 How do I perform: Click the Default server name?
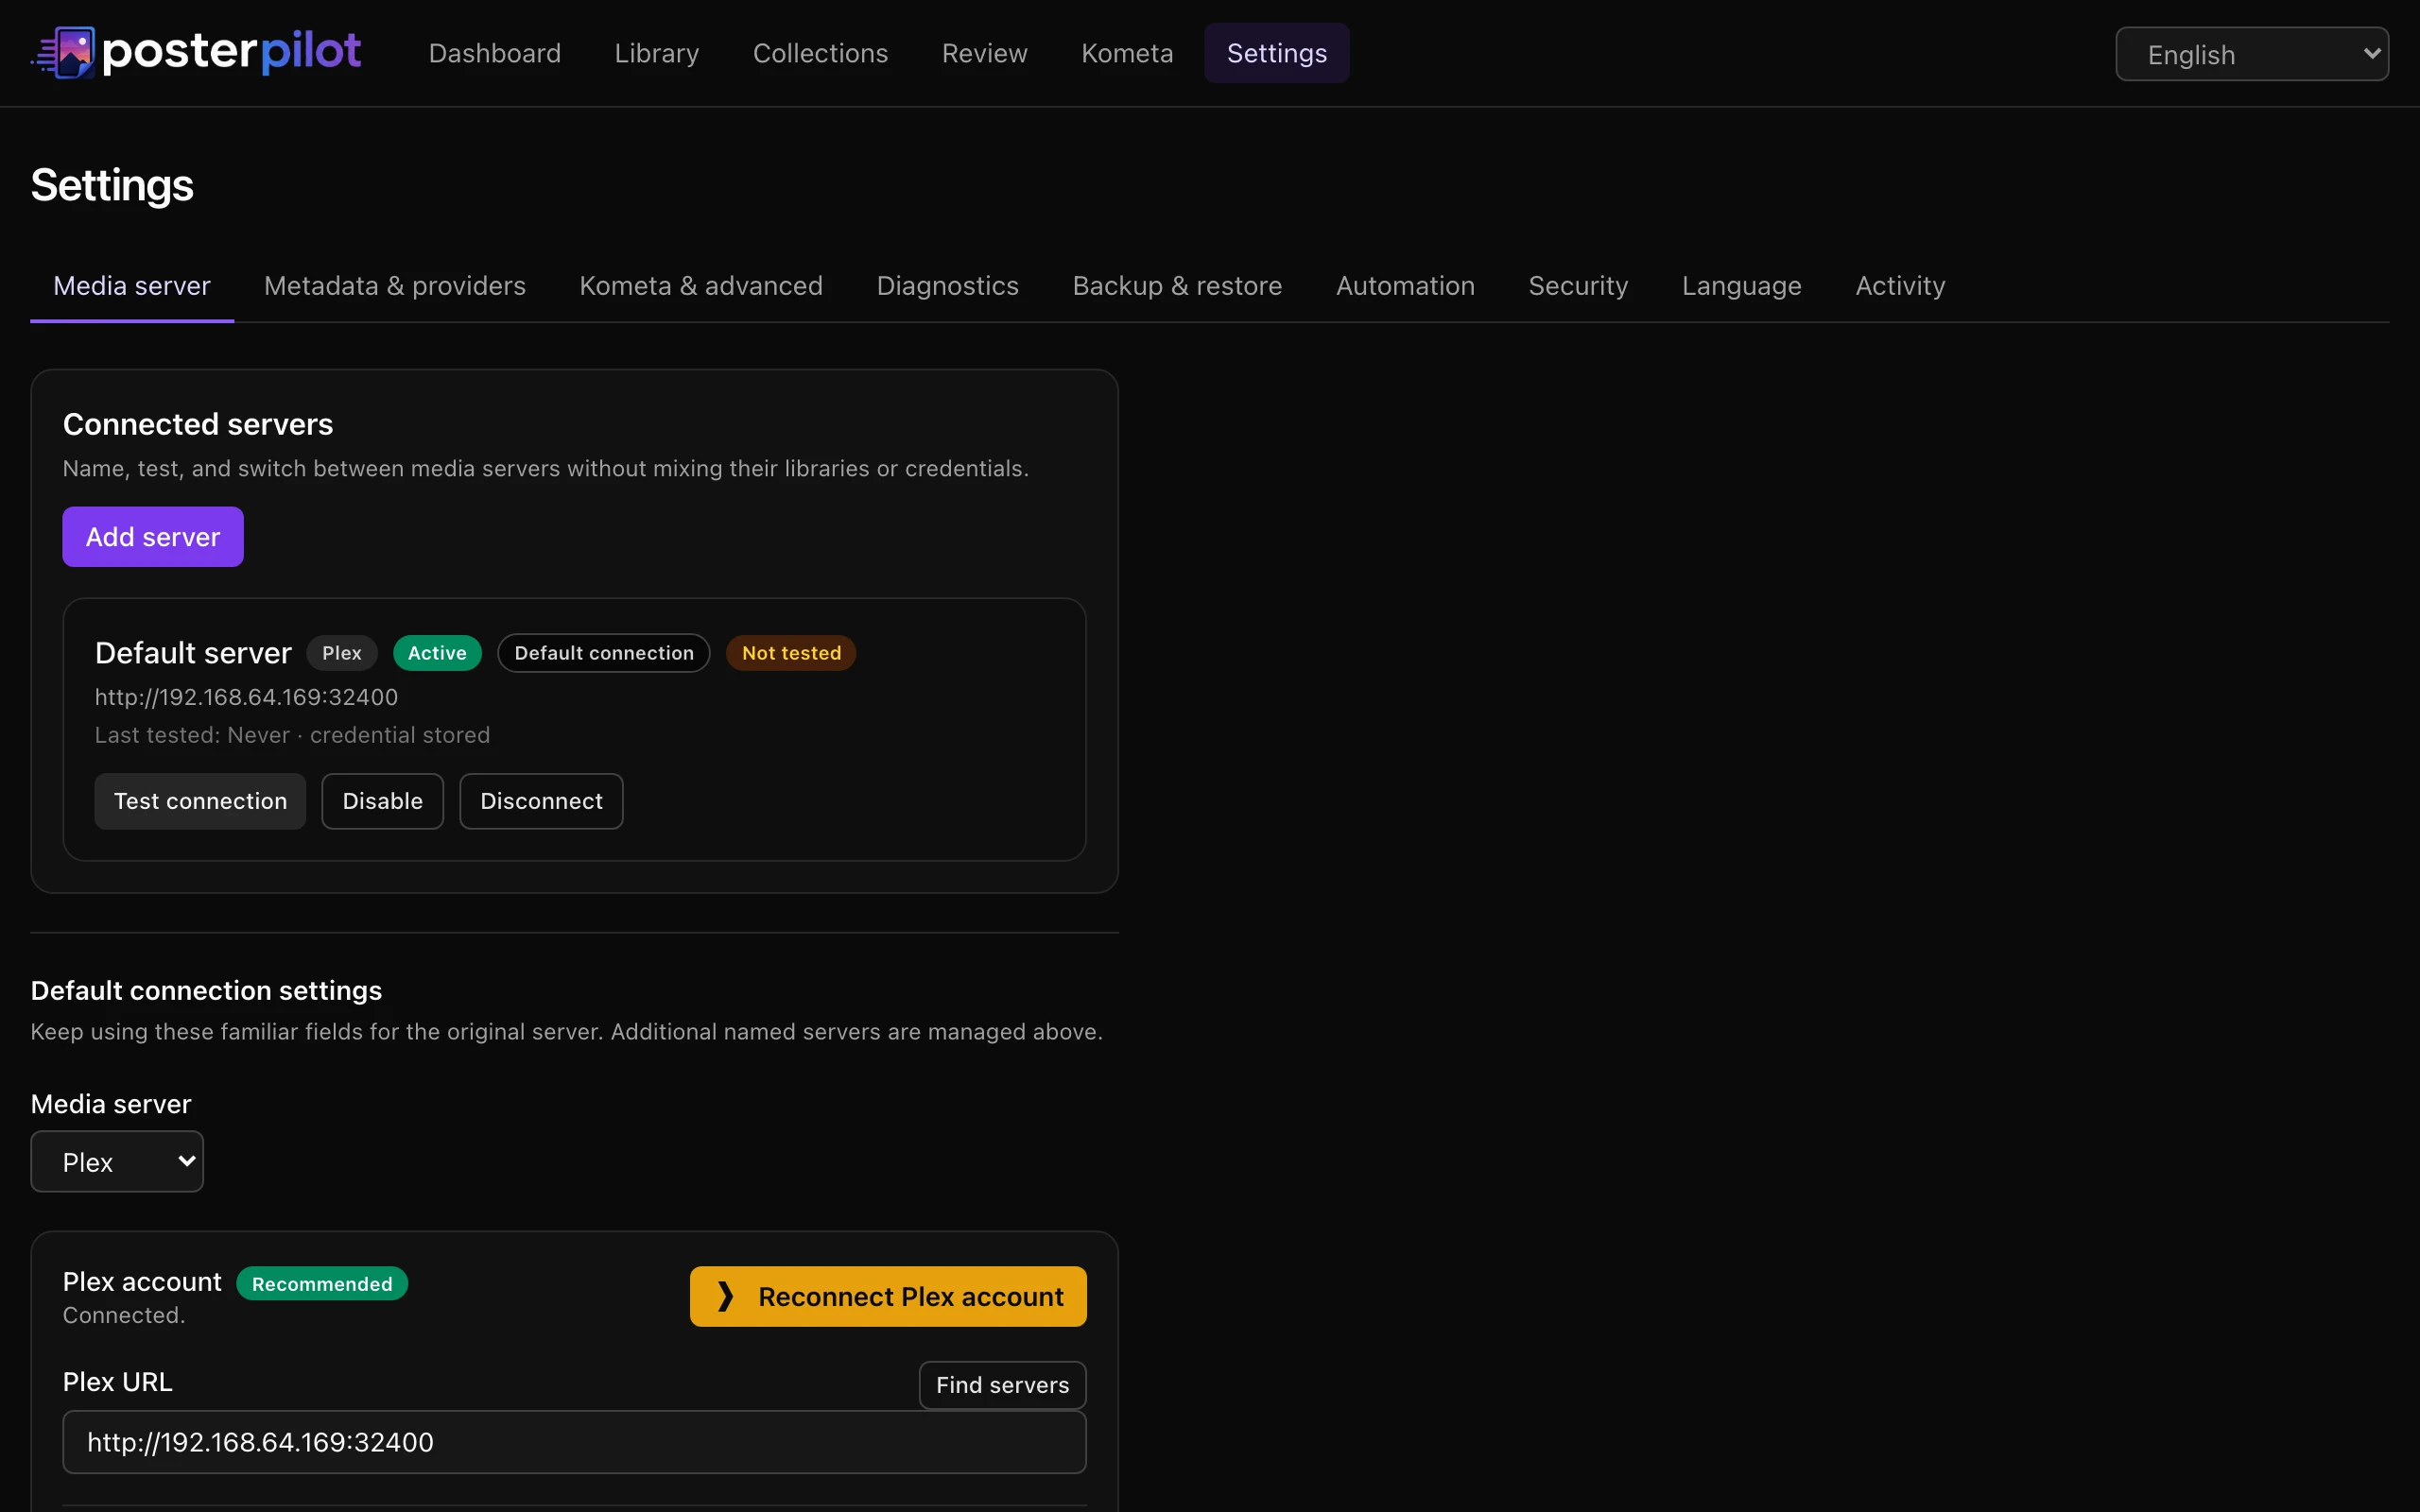[193, 653]
